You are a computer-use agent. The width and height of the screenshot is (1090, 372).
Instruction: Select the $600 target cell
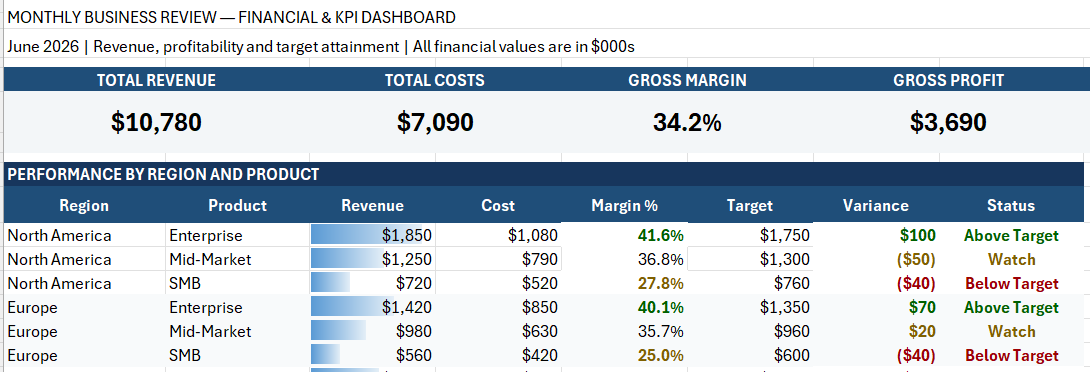749,355
